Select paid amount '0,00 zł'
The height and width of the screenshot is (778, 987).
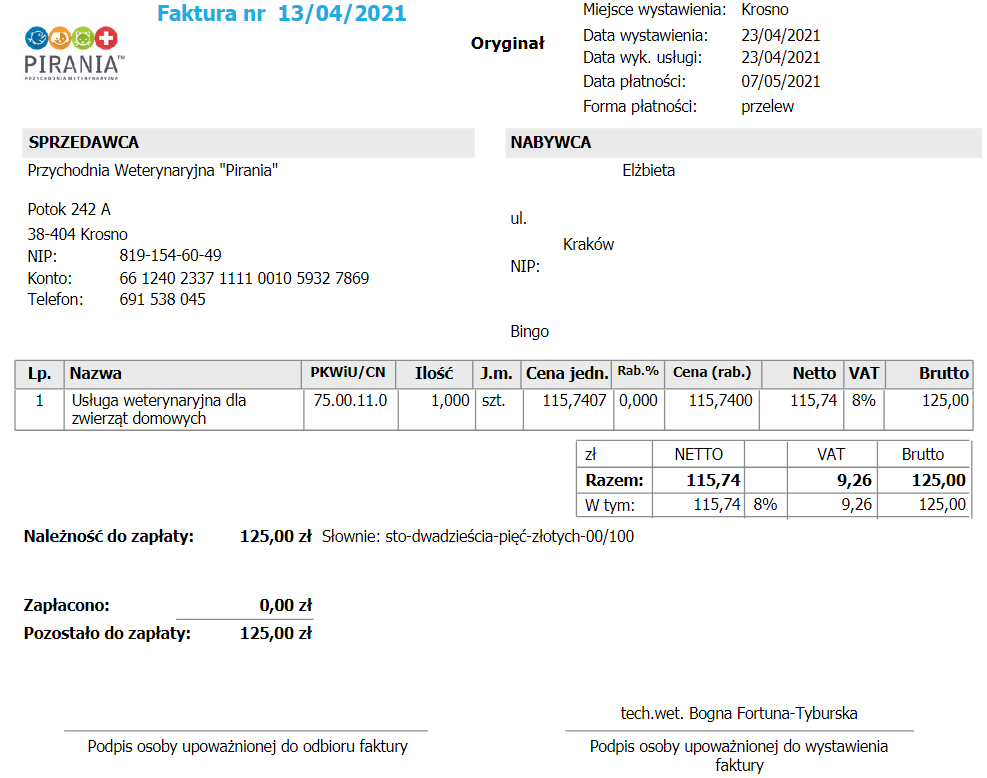pyautogui.click(x=286, y=606)
